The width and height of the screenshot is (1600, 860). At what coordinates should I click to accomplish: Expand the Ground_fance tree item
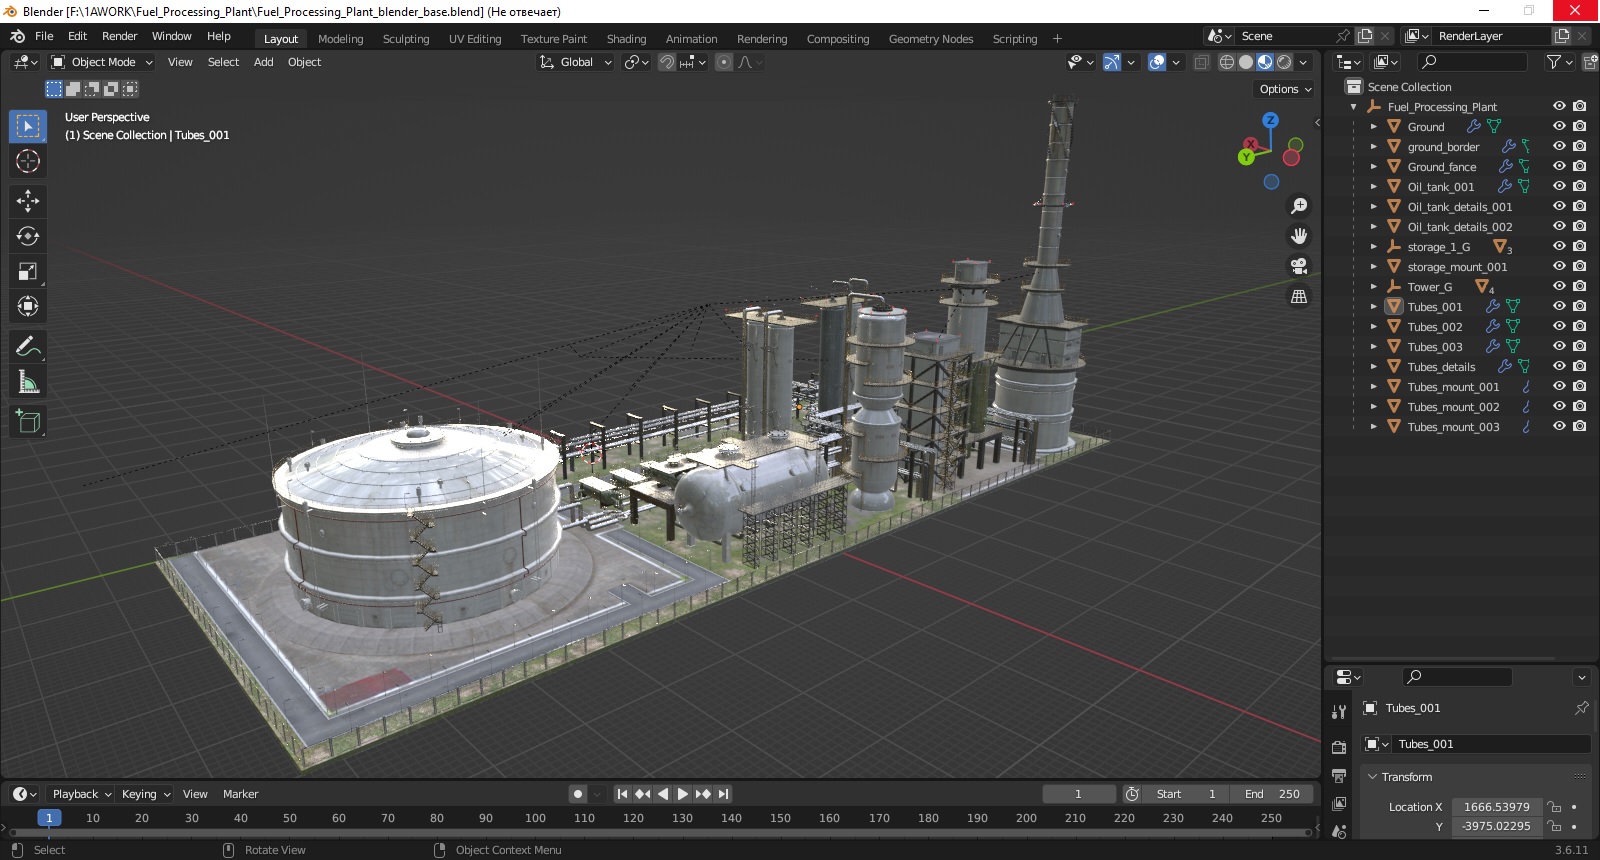pos(1374,167)
